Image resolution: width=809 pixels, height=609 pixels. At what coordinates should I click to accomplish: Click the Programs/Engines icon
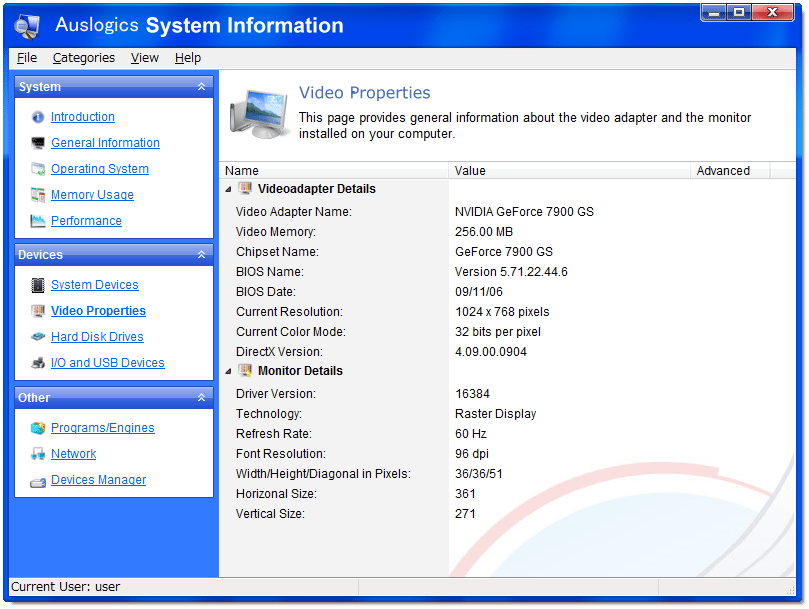38,428
